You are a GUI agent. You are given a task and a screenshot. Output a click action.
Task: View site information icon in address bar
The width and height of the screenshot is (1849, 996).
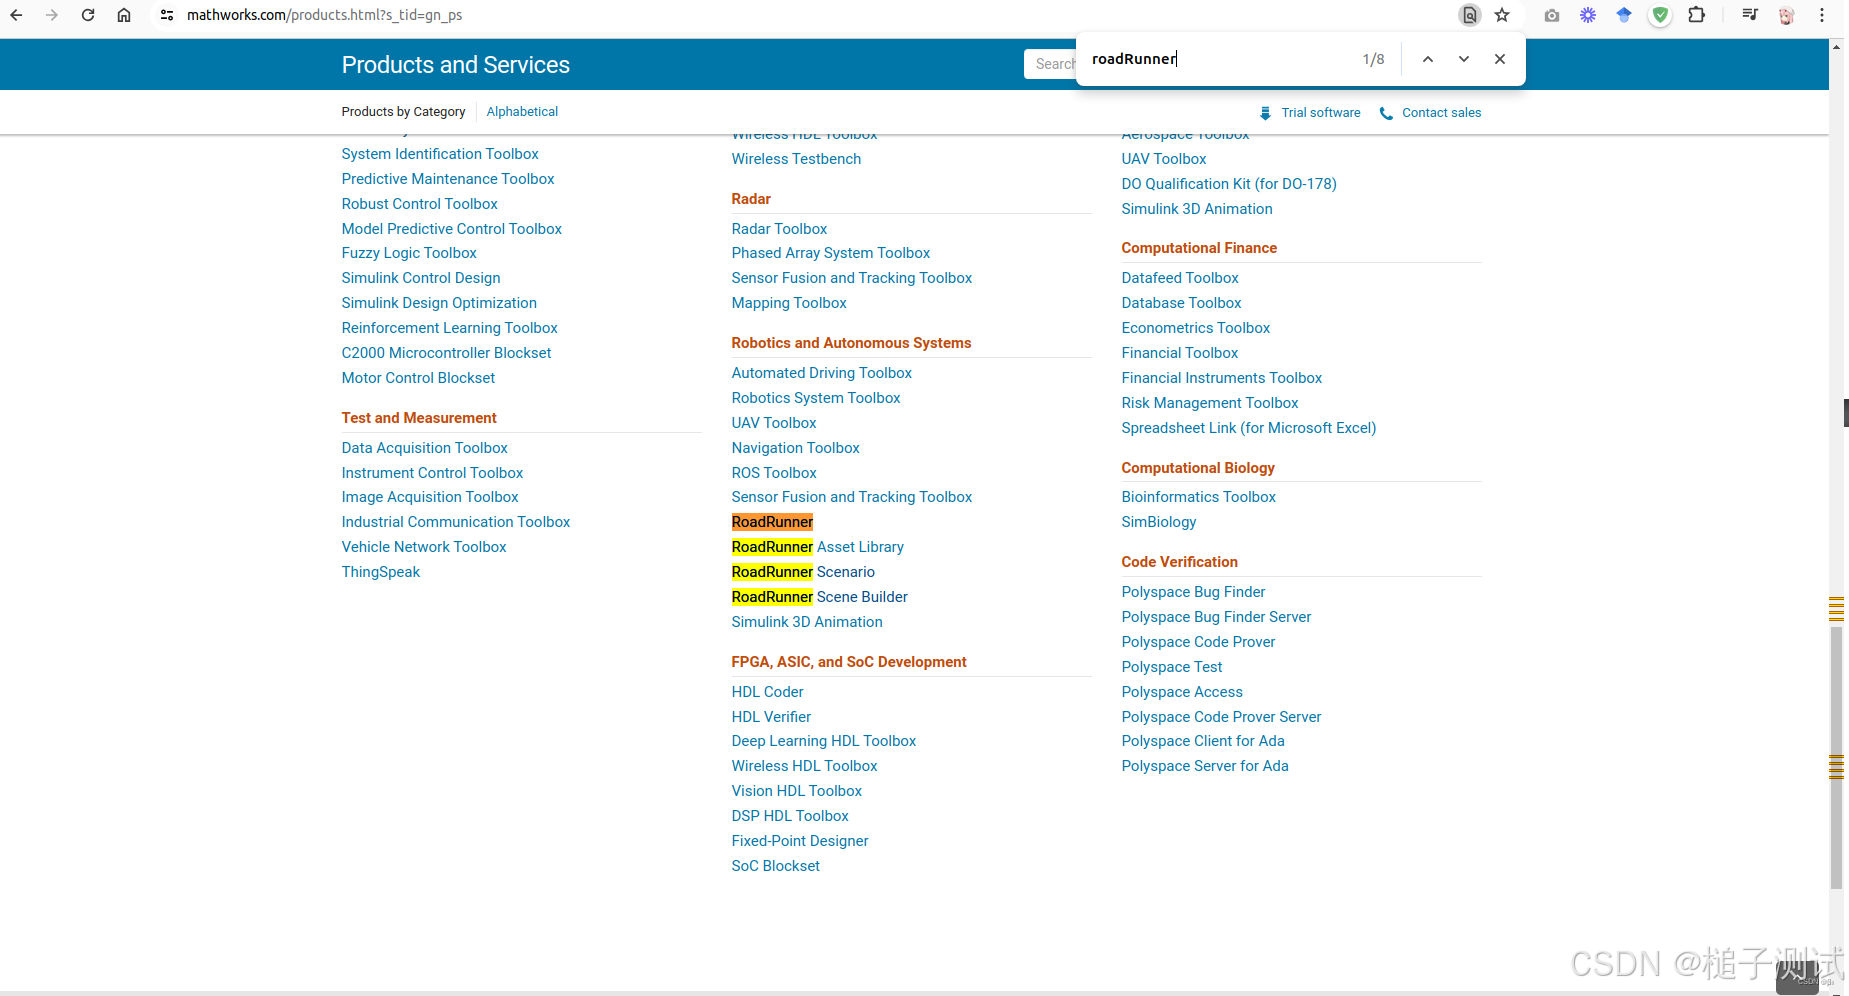click(x=167, y=15)
